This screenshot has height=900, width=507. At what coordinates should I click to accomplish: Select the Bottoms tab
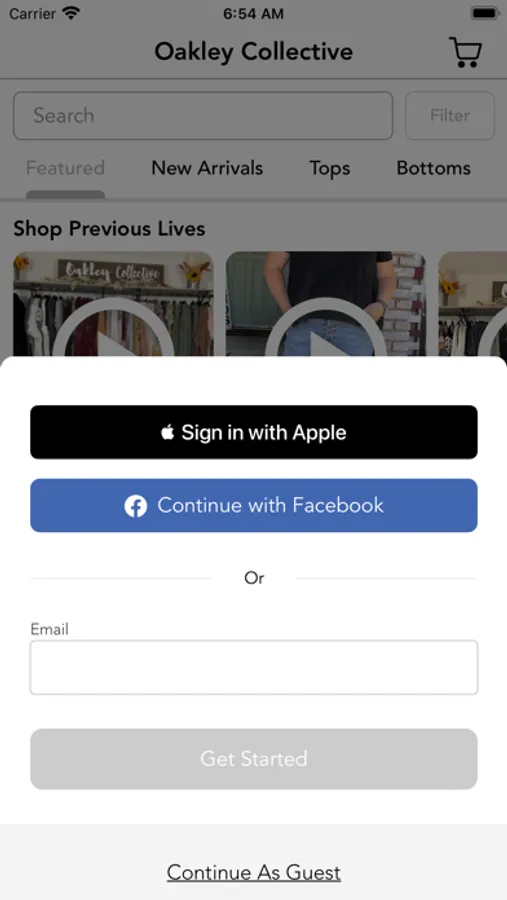434,168
